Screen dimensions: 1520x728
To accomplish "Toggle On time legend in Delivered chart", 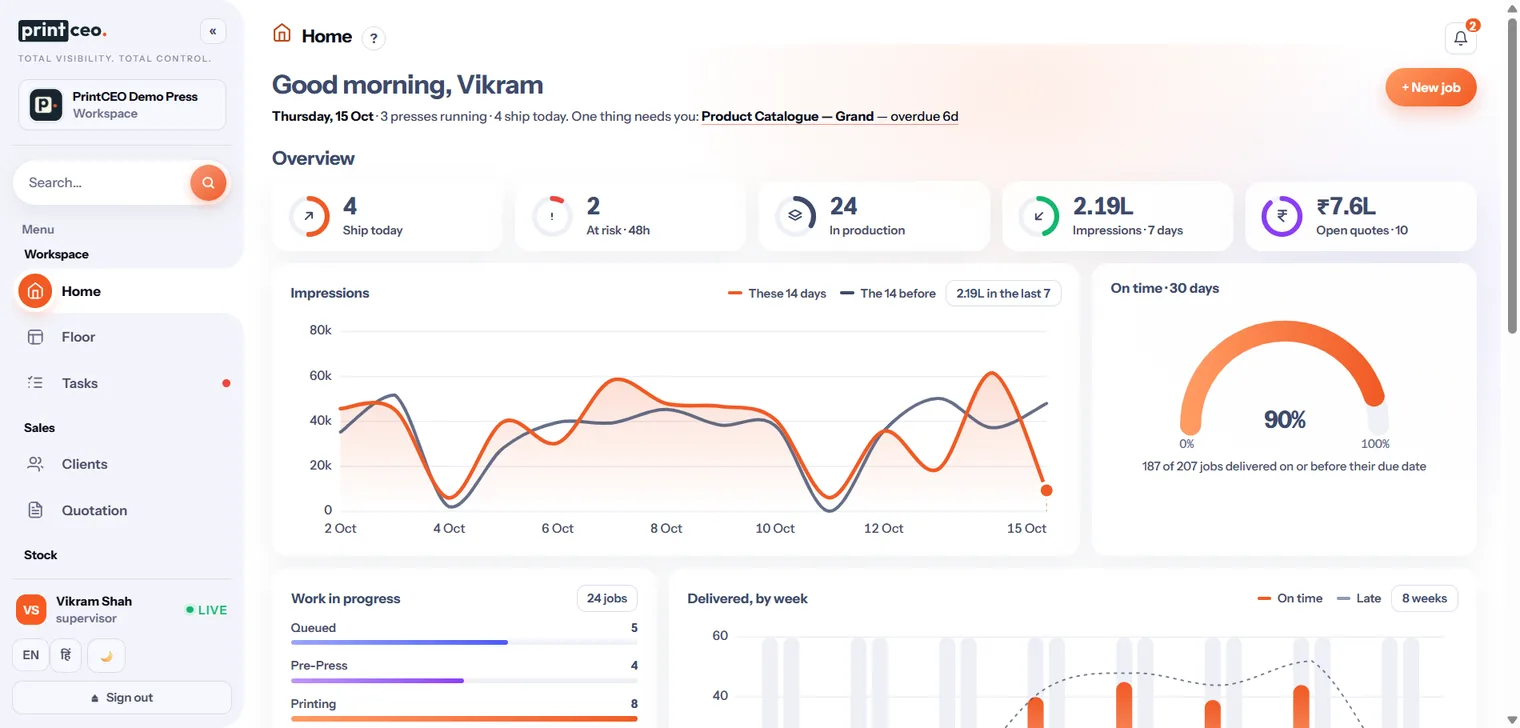I will (1290, 598).
